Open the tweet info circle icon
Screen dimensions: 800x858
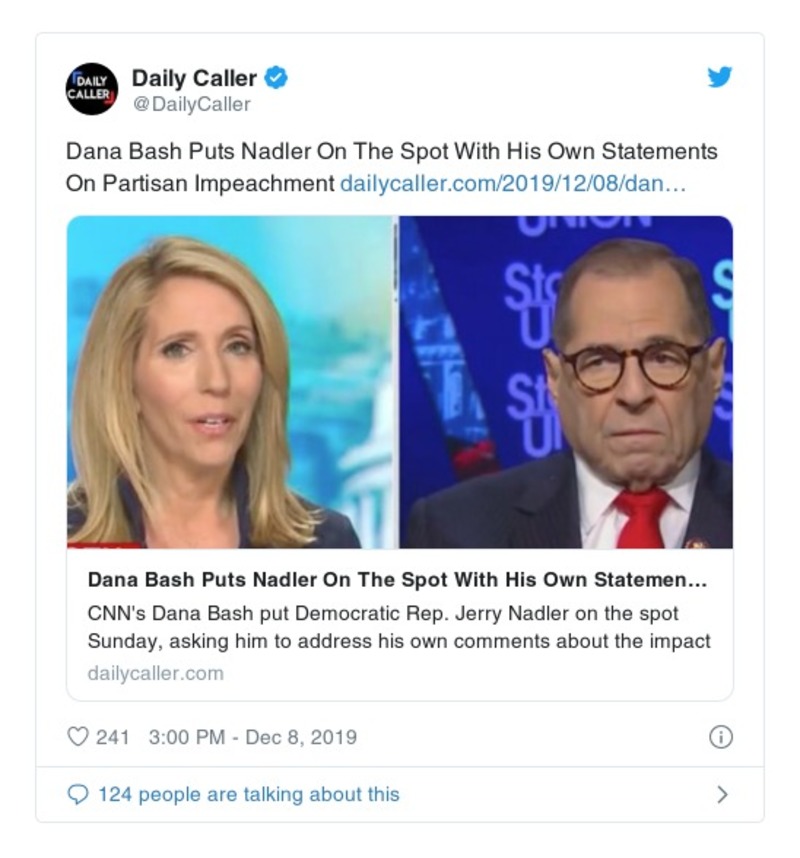[x=721, y=737]
